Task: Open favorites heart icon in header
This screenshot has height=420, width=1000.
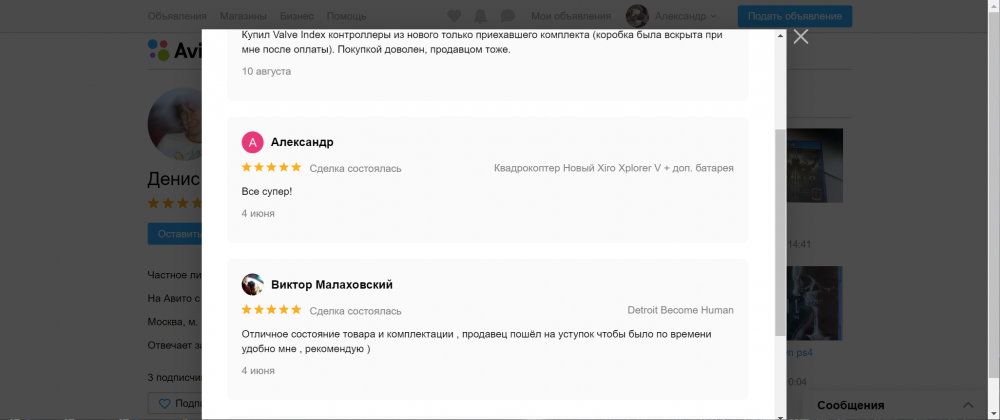Action: (x=453, y=16)
